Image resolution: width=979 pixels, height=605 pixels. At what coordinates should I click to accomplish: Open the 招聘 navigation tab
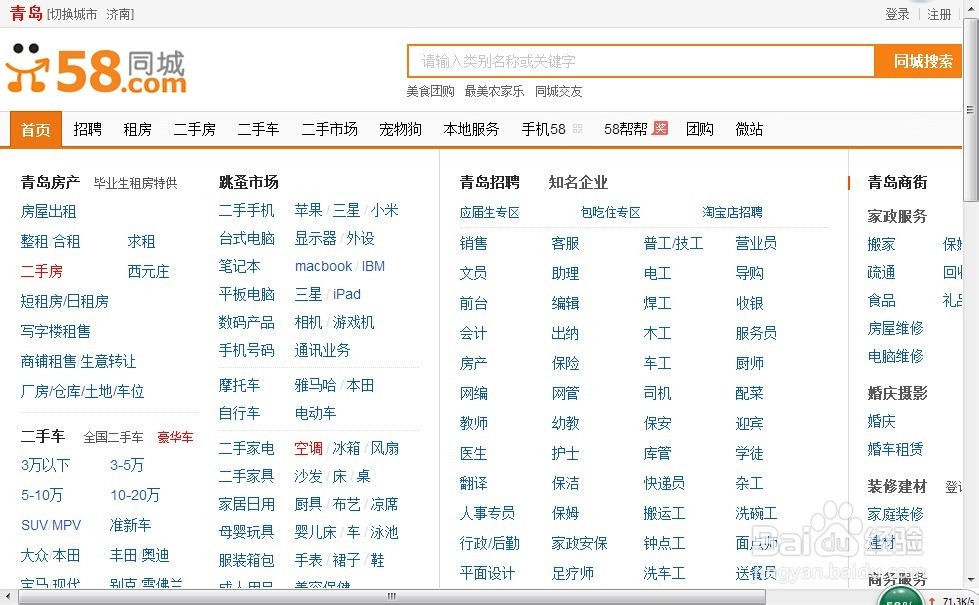click(x=87, y=129)
